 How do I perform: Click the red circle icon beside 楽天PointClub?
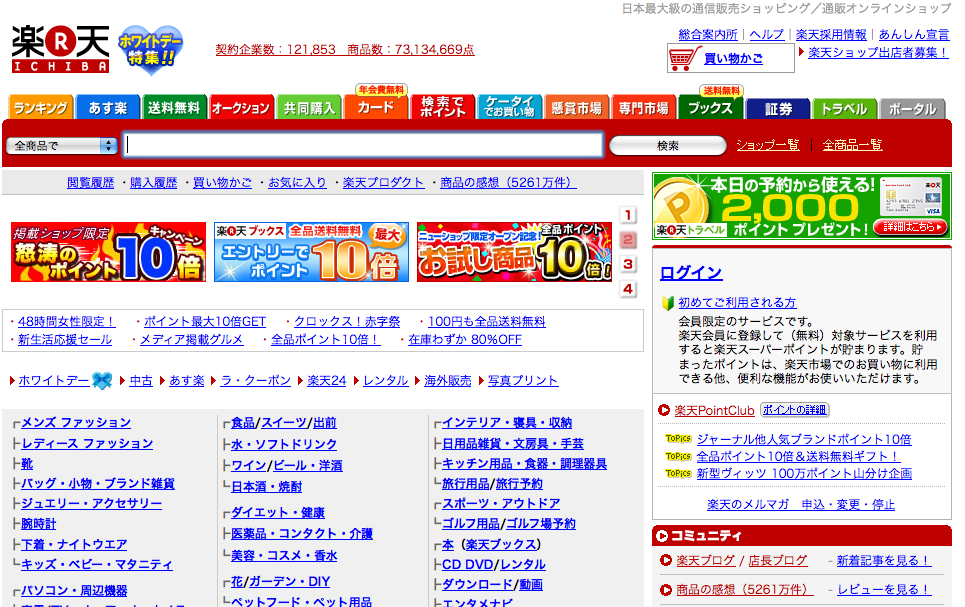click(x=663, y=410)
